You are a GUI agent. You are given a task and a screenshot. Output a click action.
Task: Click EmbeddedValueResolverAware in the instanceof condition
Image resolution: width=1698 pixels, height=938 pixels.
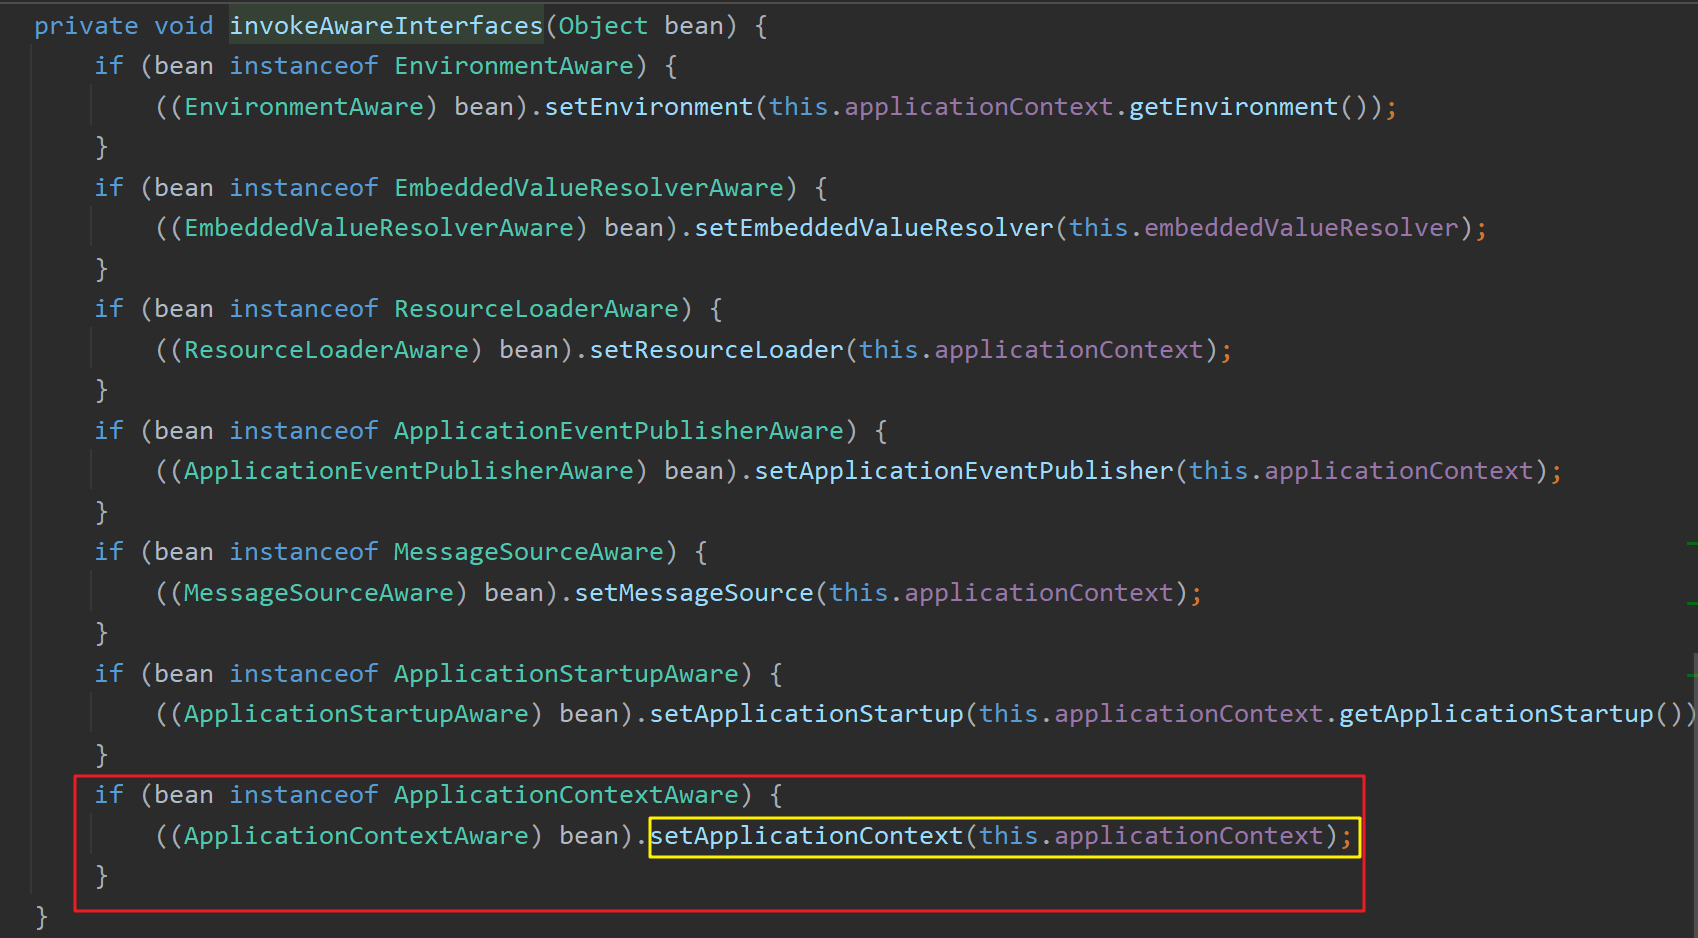589,188
